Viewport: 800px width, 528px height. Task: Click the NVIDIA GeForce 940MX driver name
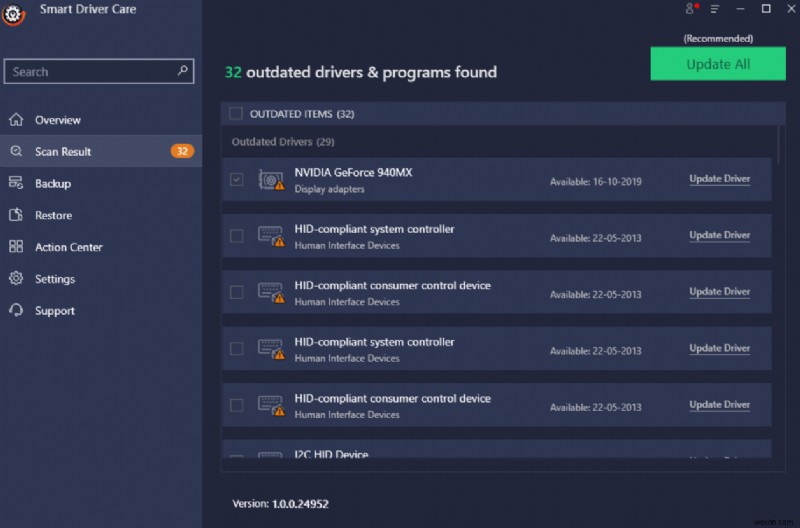point(353,172)
